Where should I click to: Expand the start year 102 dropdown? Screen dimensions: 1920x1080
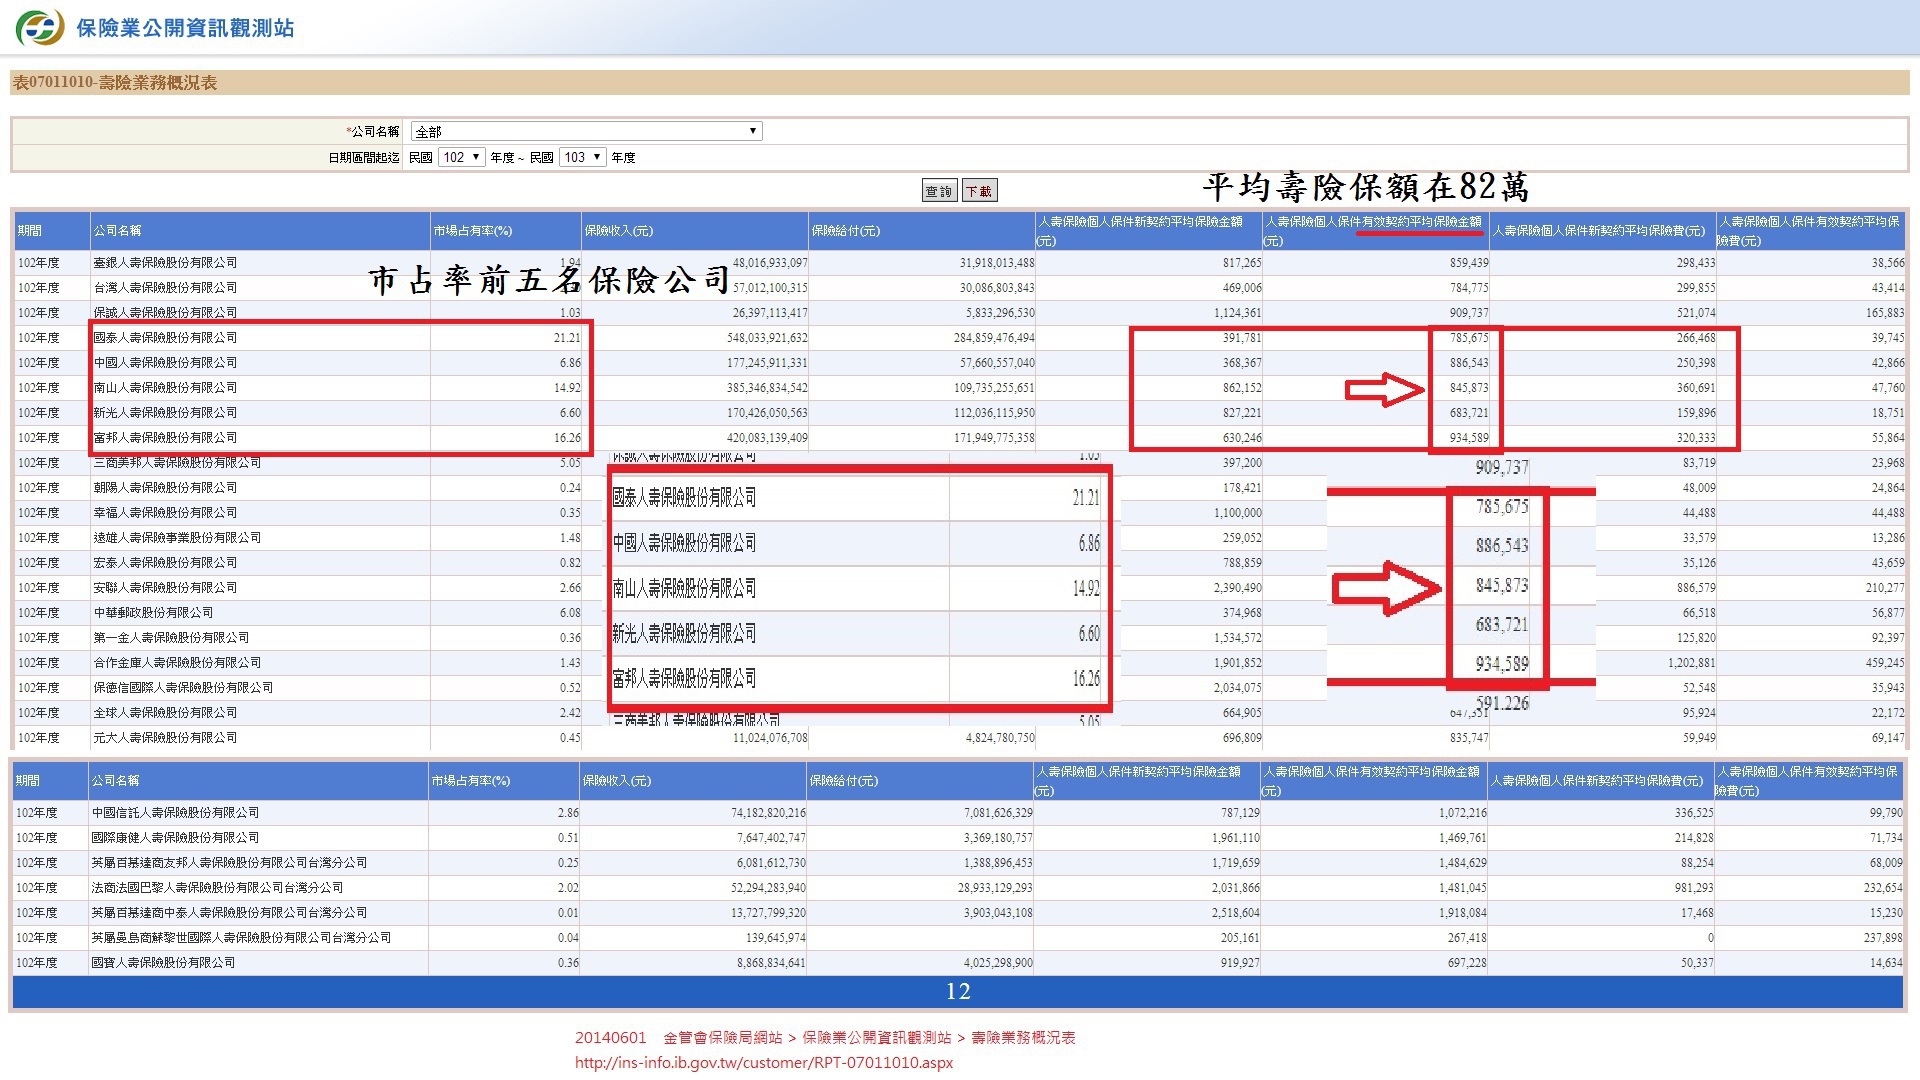(x=462, y=157)
